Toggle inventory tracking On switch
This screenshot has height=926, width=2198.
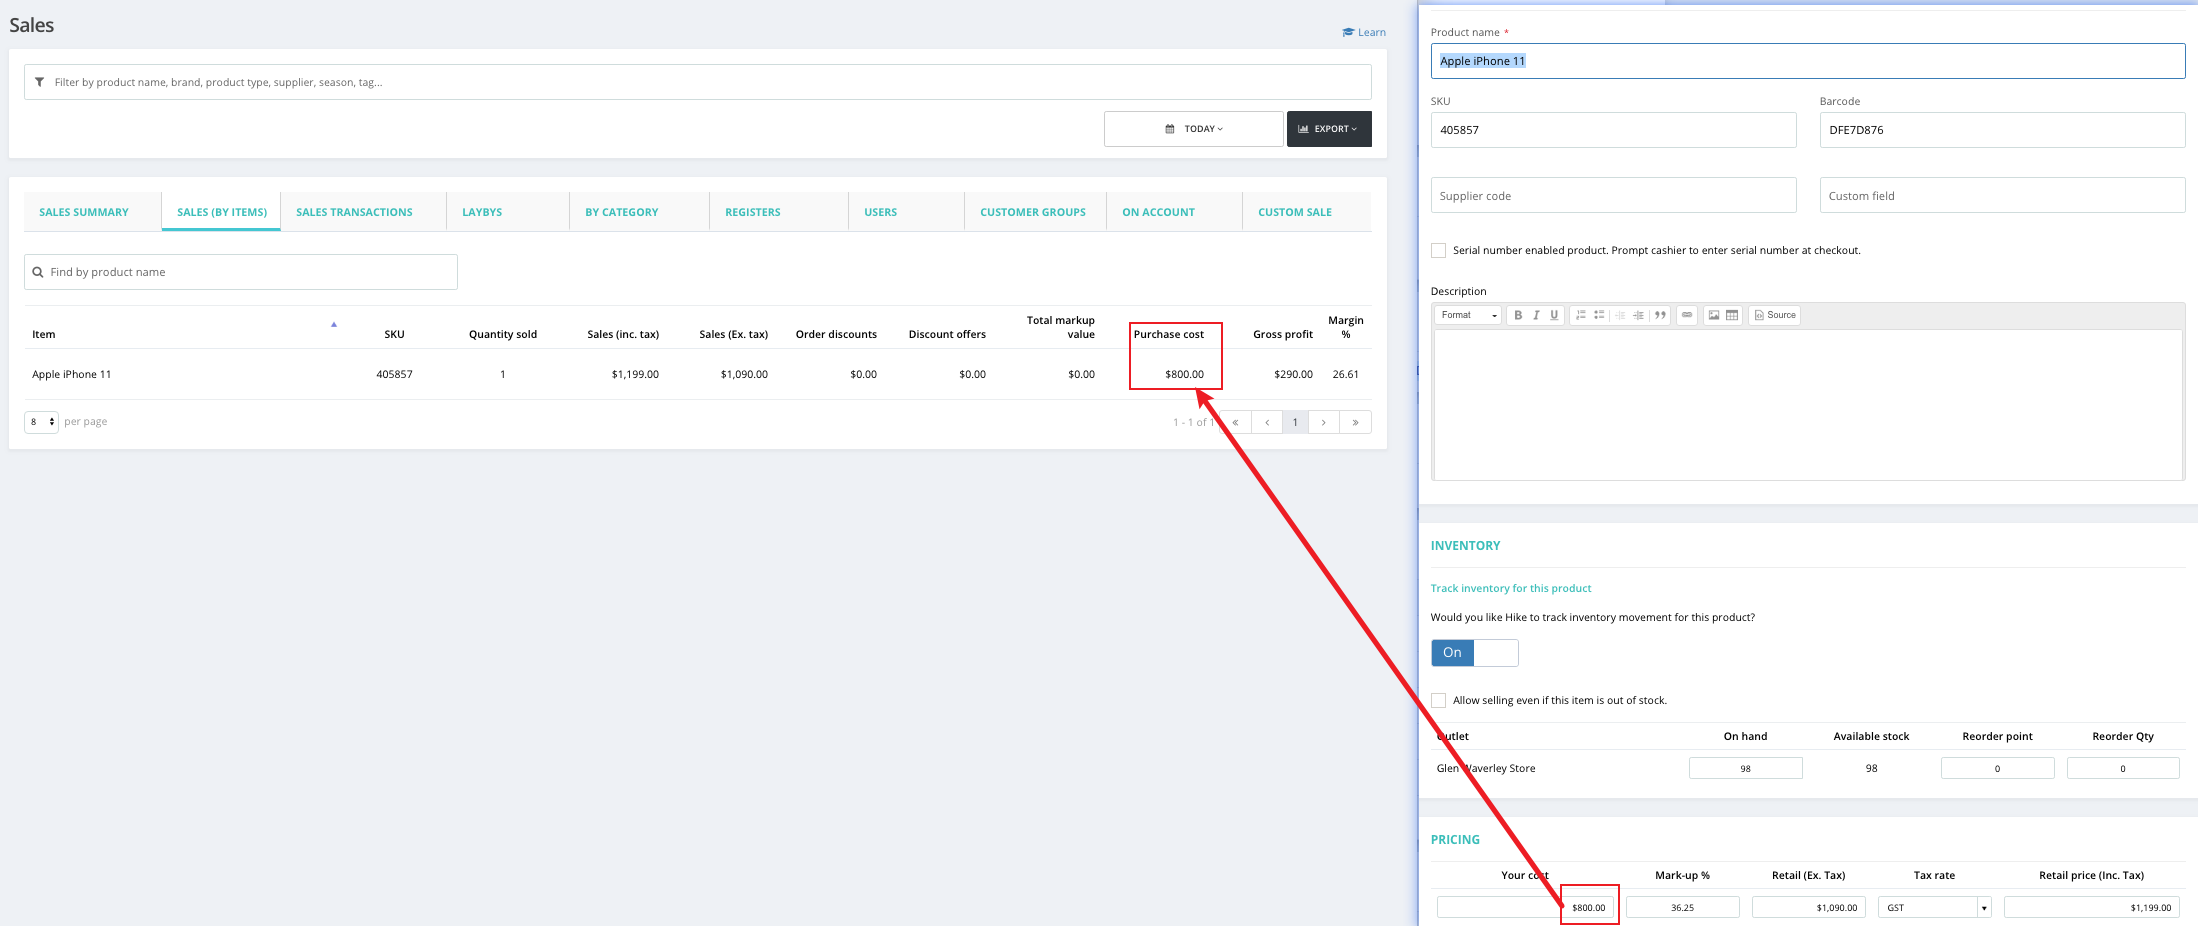coord(1475,653)
